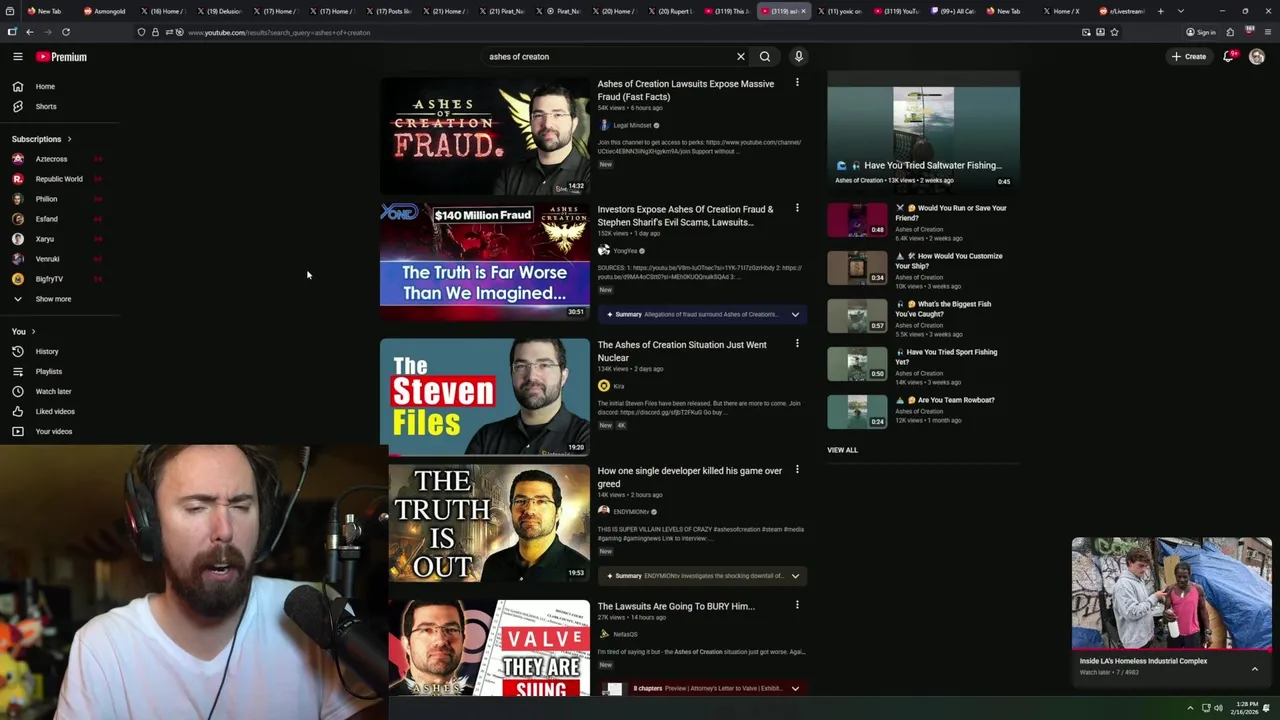1280x720 pixels.
Task: Open What's the Biggest Fish You've Caught short
Action: coord(857,316)
